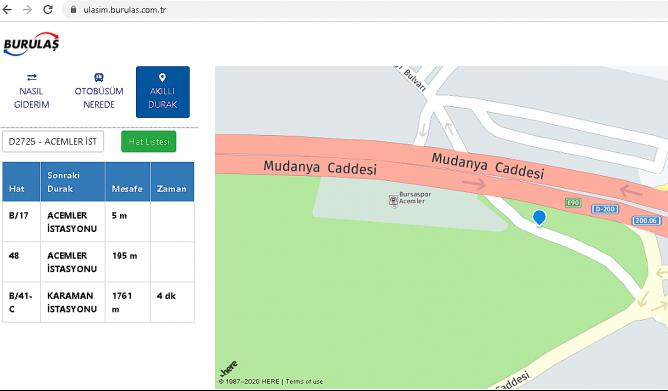This screenshot has width=668, height=391.
Task: Click the Burulaş logo
Action: (x=32, y=43)
